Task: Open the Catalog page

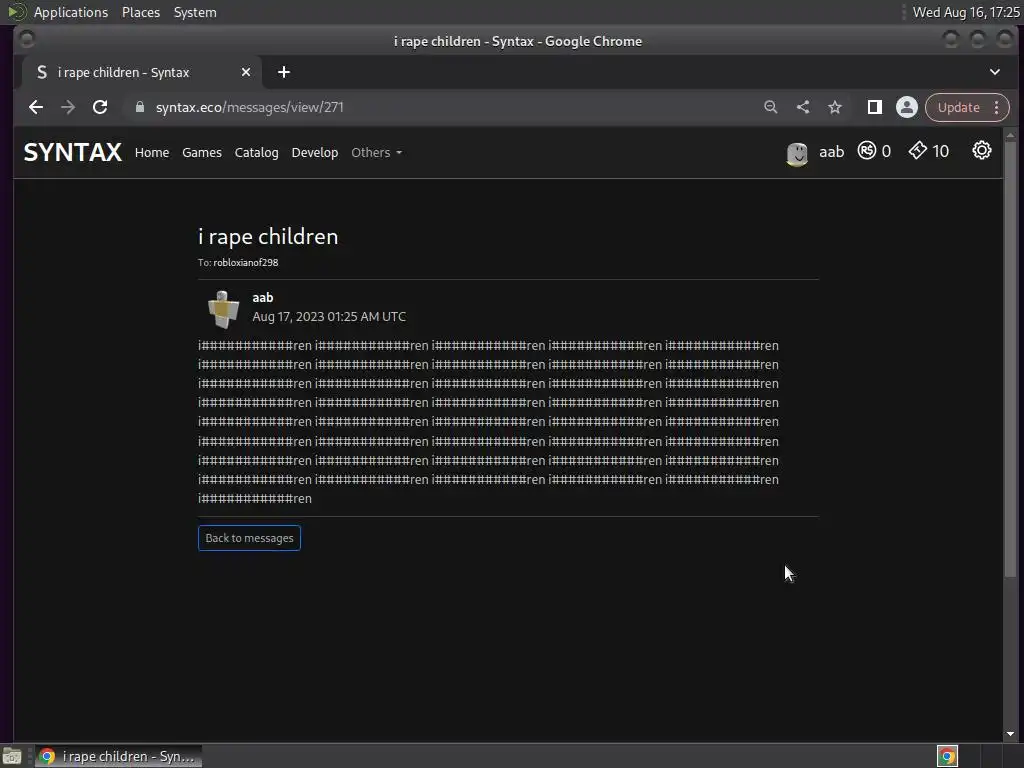Action: (x=257, y=152)
